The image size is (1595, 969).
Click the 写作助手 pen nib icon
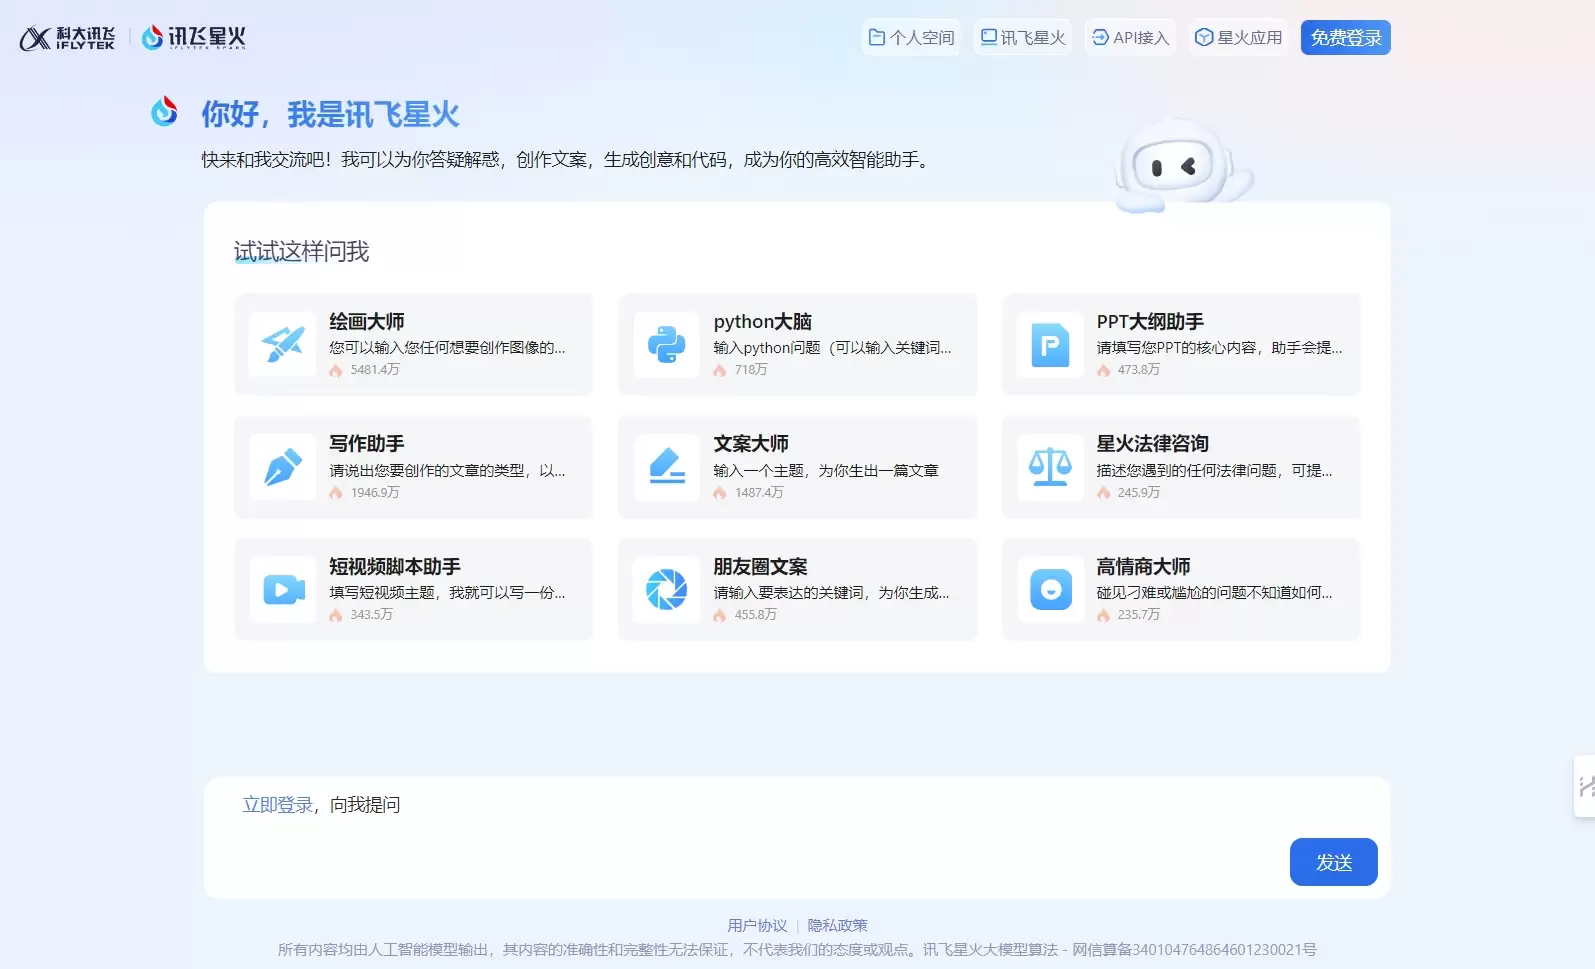(283, 467)
